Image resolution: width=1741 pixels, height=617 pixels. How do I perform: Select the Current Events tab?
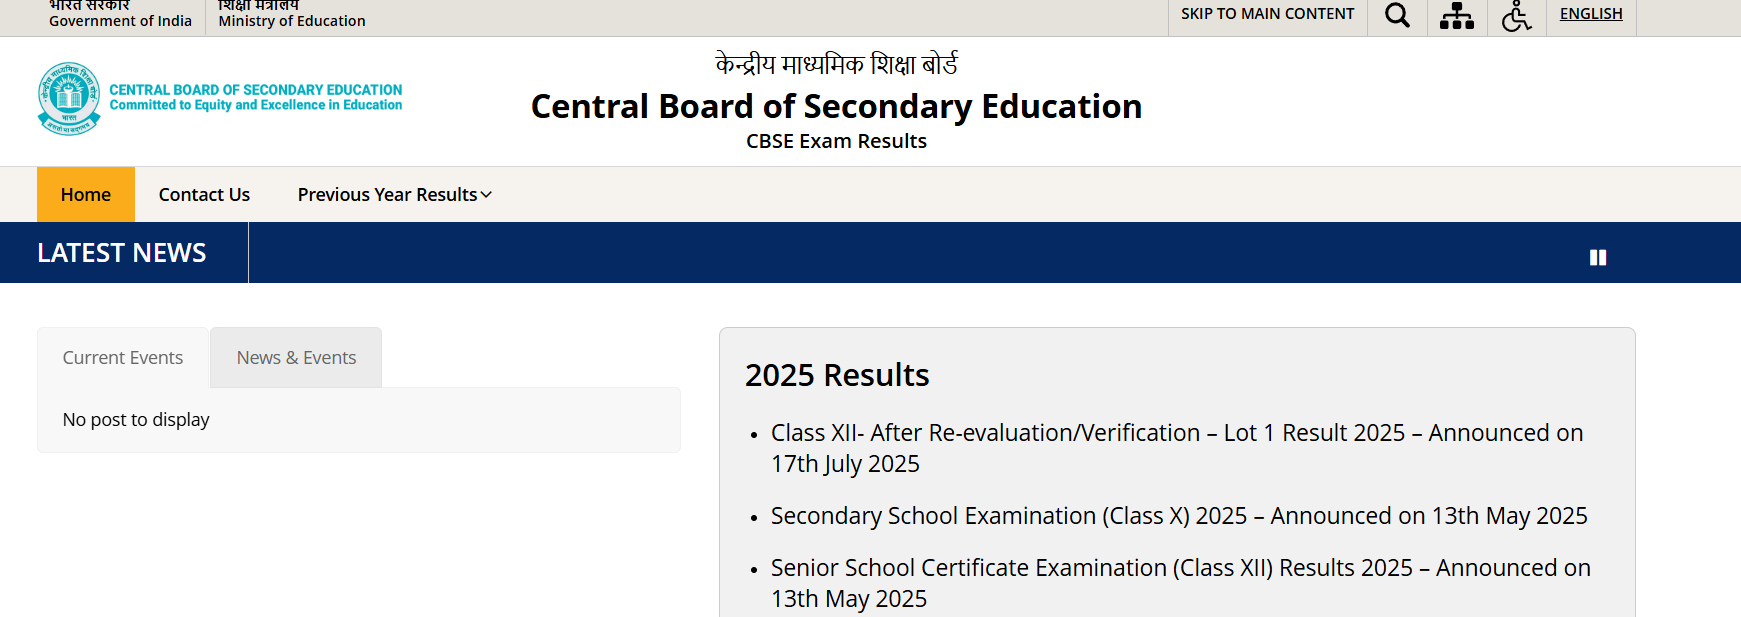pyautogui.click(x=123, y=358)
